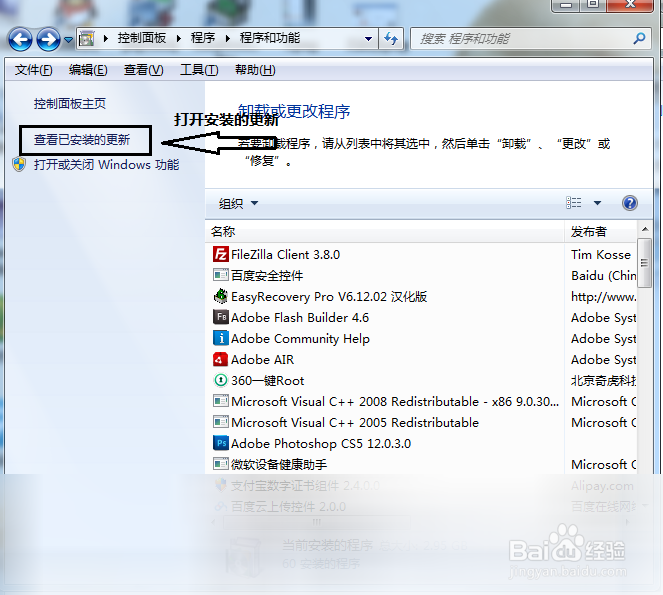Expand the arrow after 程序 breadcrumb

click(x=228, y=38)
